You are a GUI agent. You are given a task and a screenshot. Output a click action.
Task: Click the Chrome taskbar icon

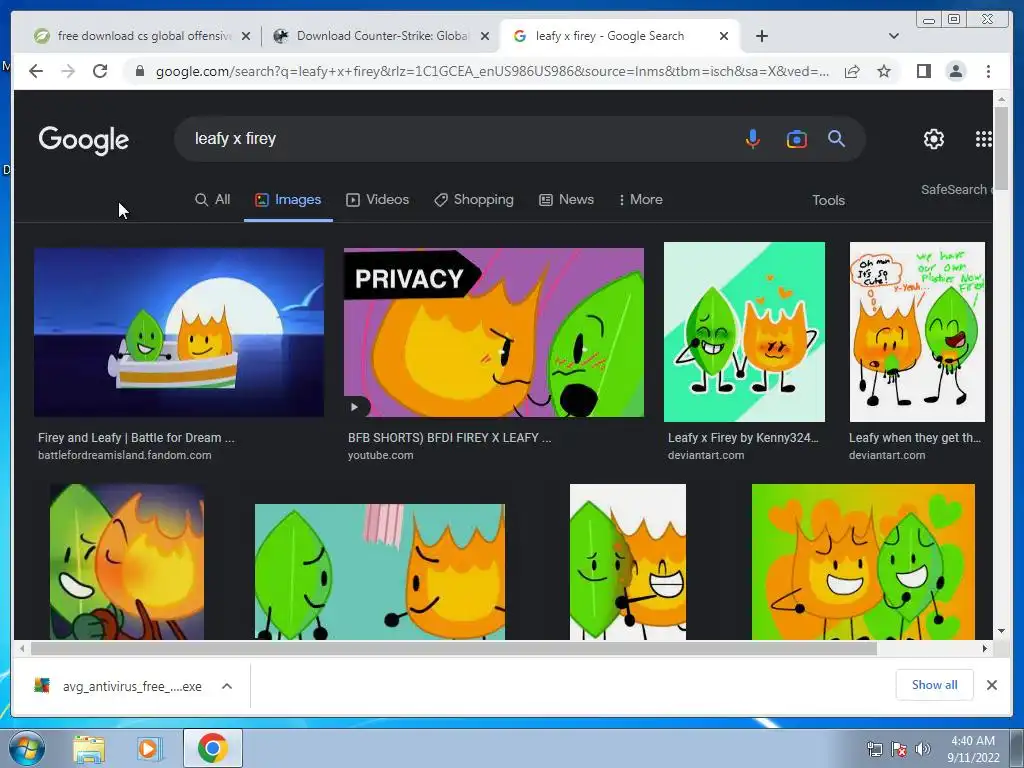[212, 748]
